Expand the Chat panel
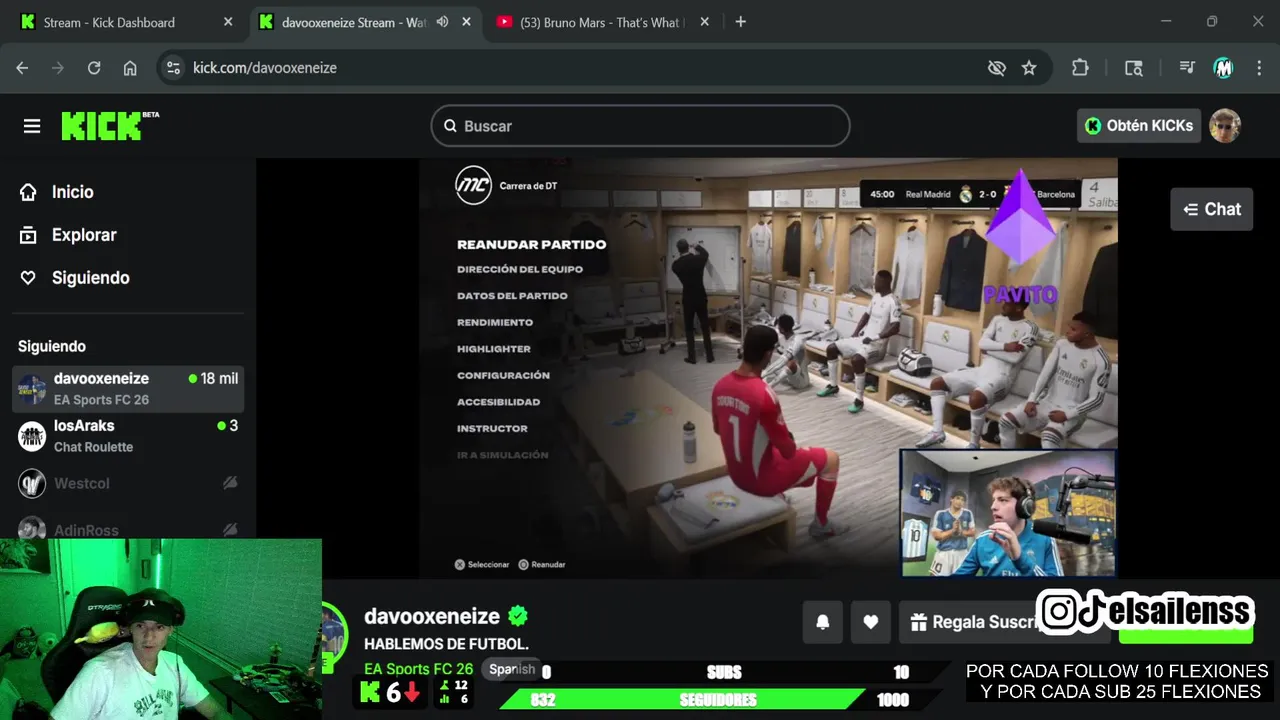Screen dimensions: 1280x720 1211,209
